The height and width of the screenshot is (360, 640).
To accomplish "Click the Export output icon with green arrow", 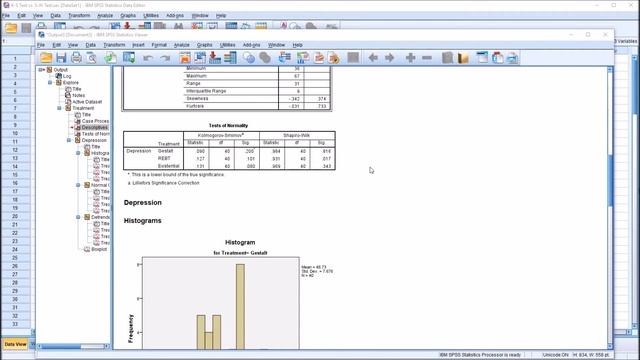I will coord(110,58).
